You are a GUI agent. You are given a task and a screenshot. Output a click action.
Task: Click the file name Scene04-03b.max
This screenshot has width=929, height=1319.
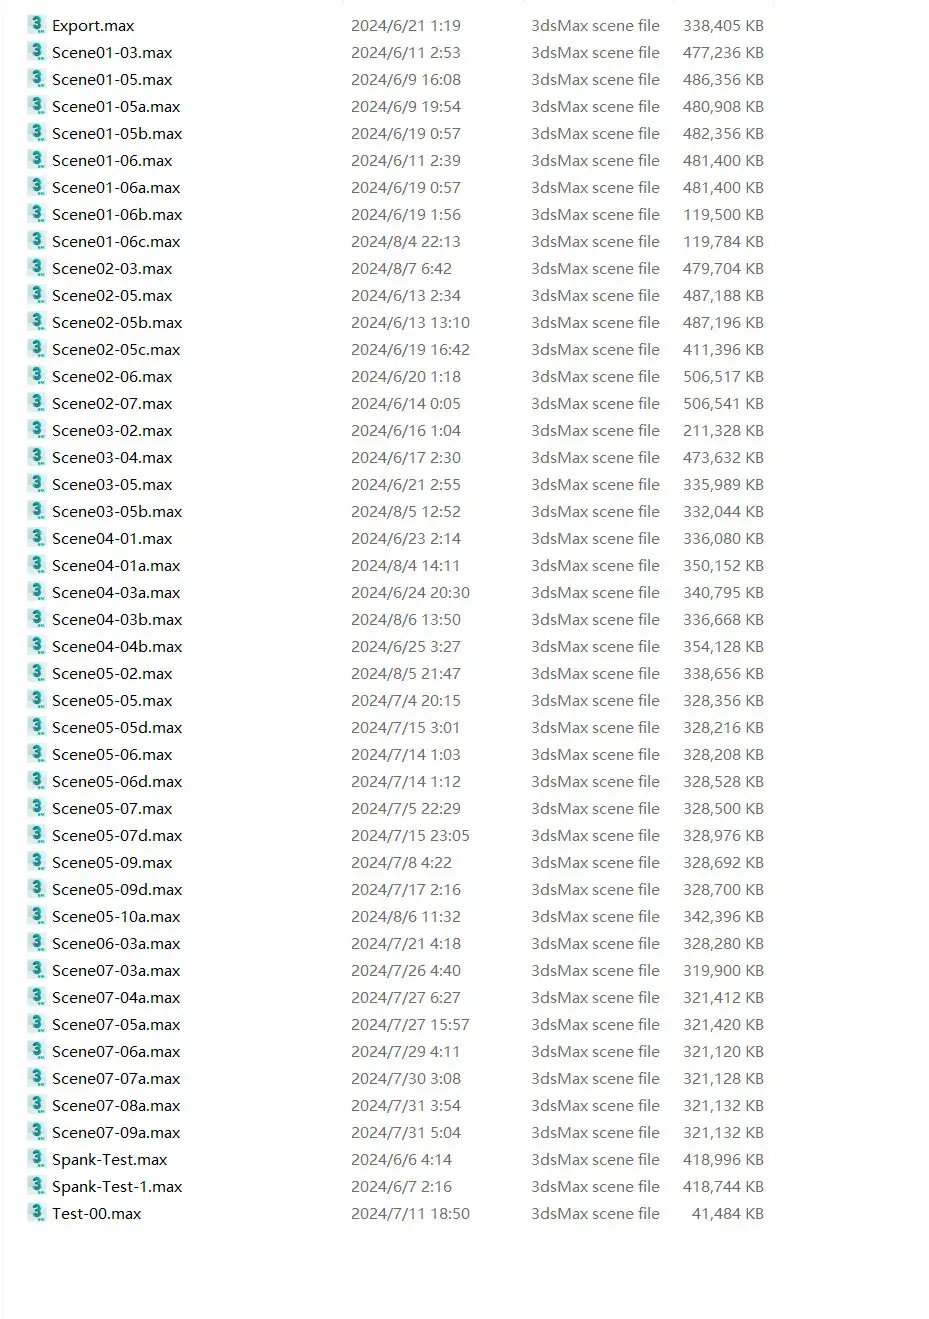[x=117, y=620]
